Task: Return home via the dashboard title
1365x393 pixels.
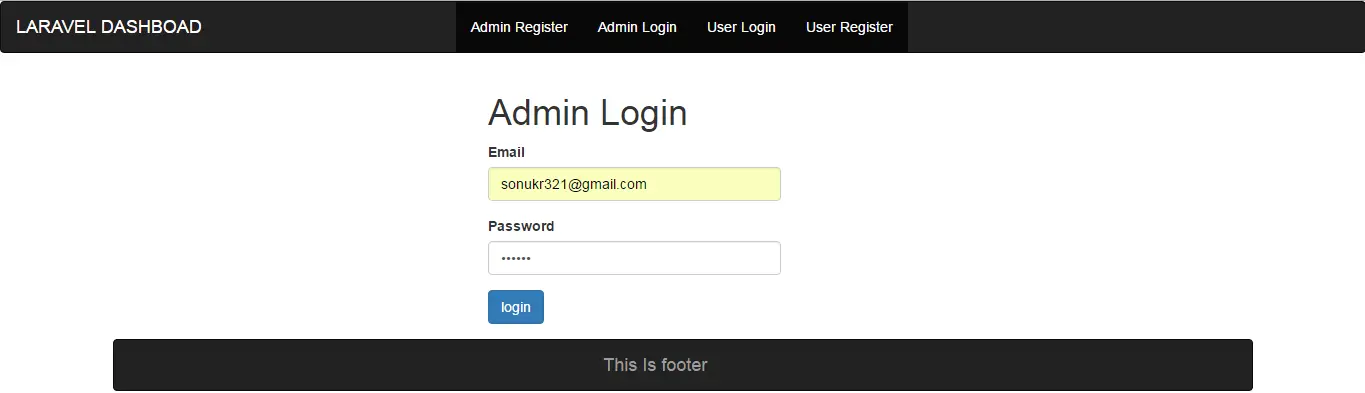Action: click(109, 27)
